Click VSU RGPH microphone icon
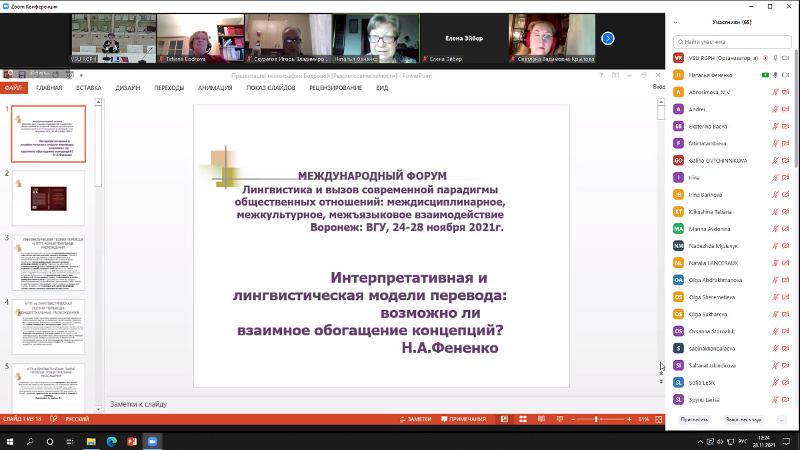800x450 pixels. pos(774,59)
